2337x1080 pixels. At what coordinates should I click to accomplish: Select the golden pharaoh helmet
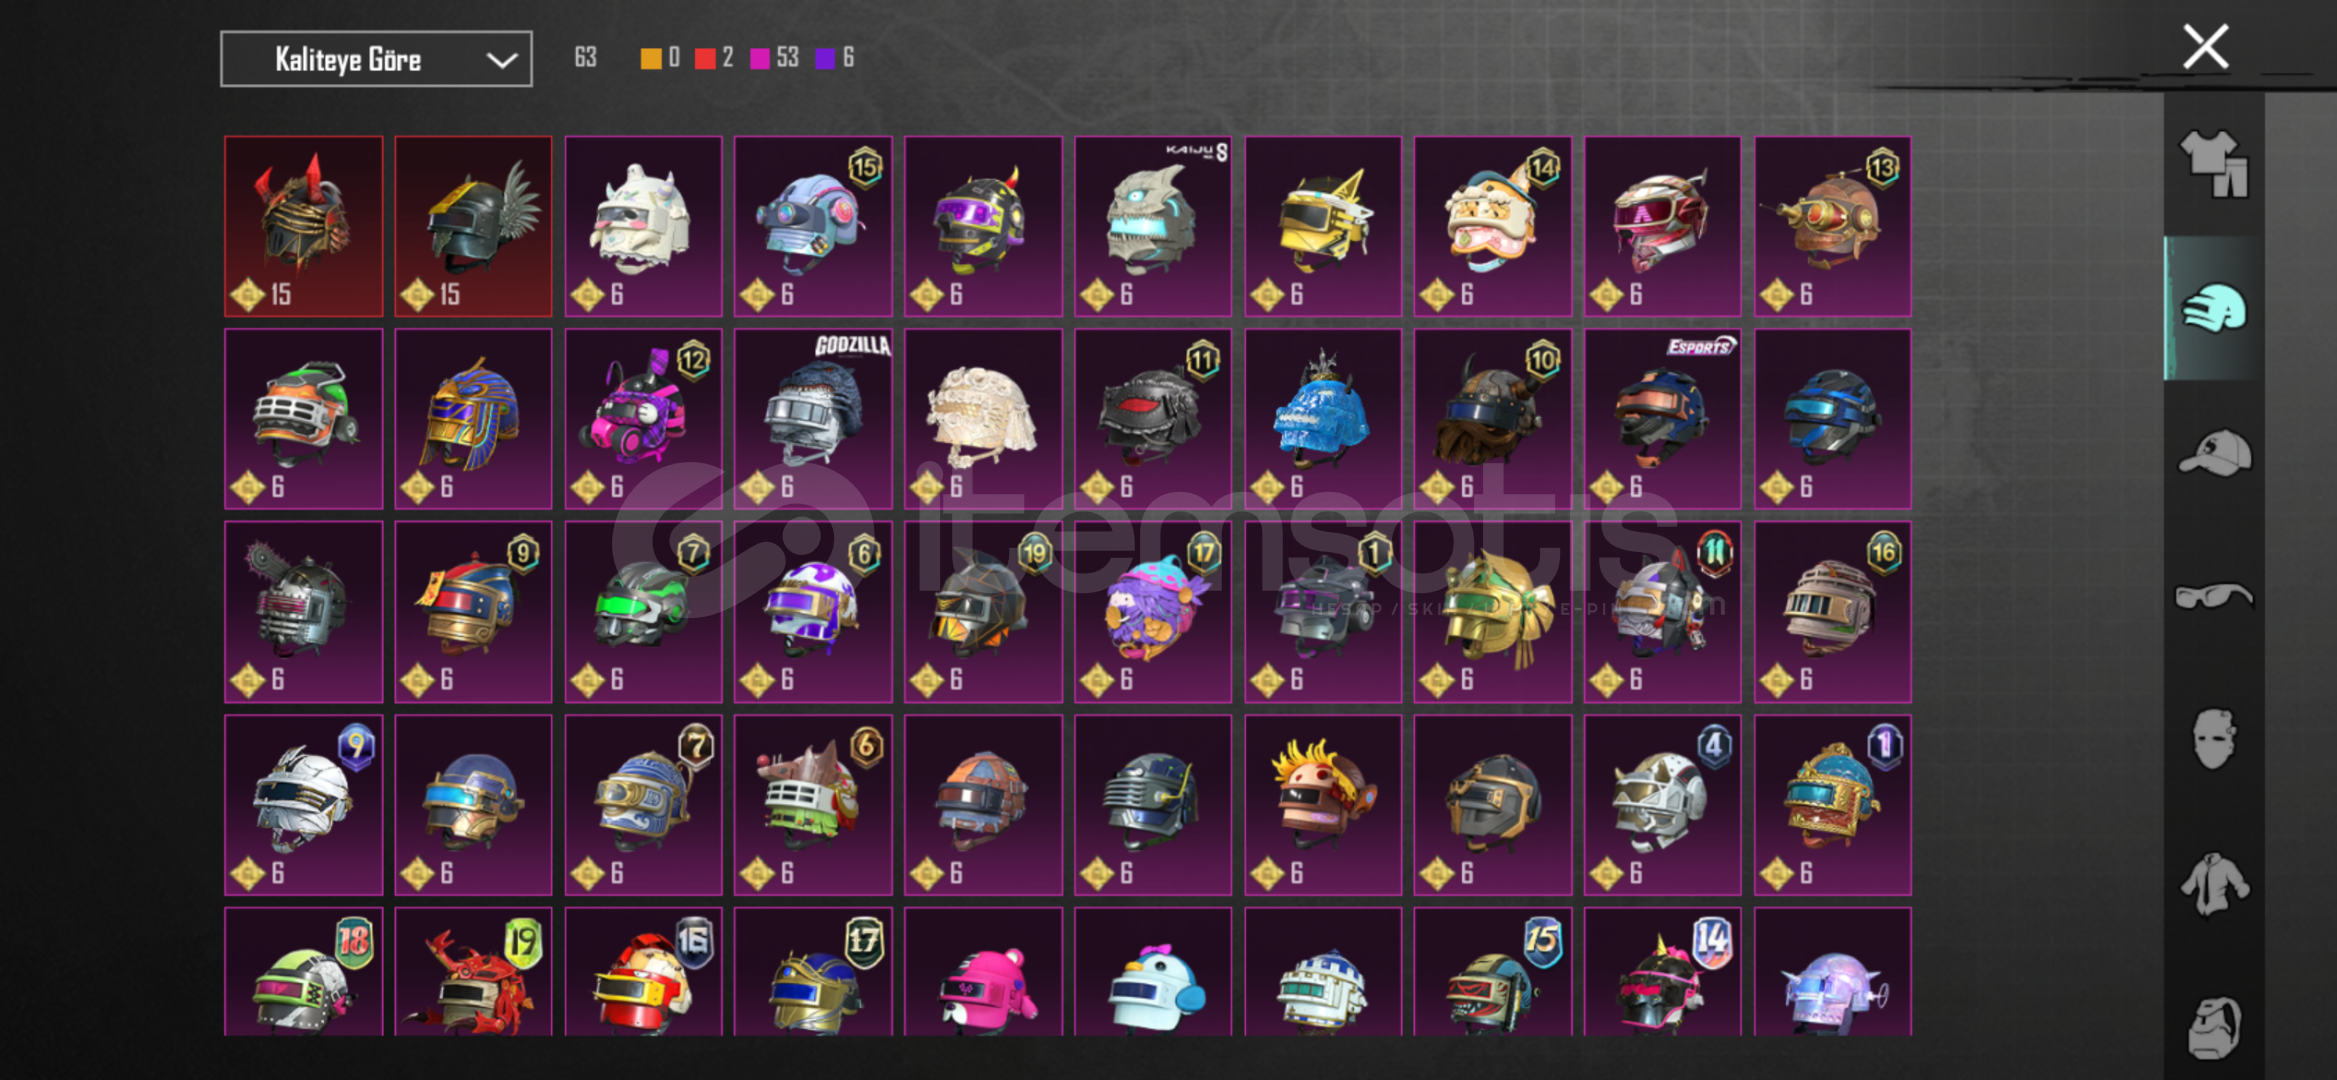pyautogui.click(x=473, y=419)
